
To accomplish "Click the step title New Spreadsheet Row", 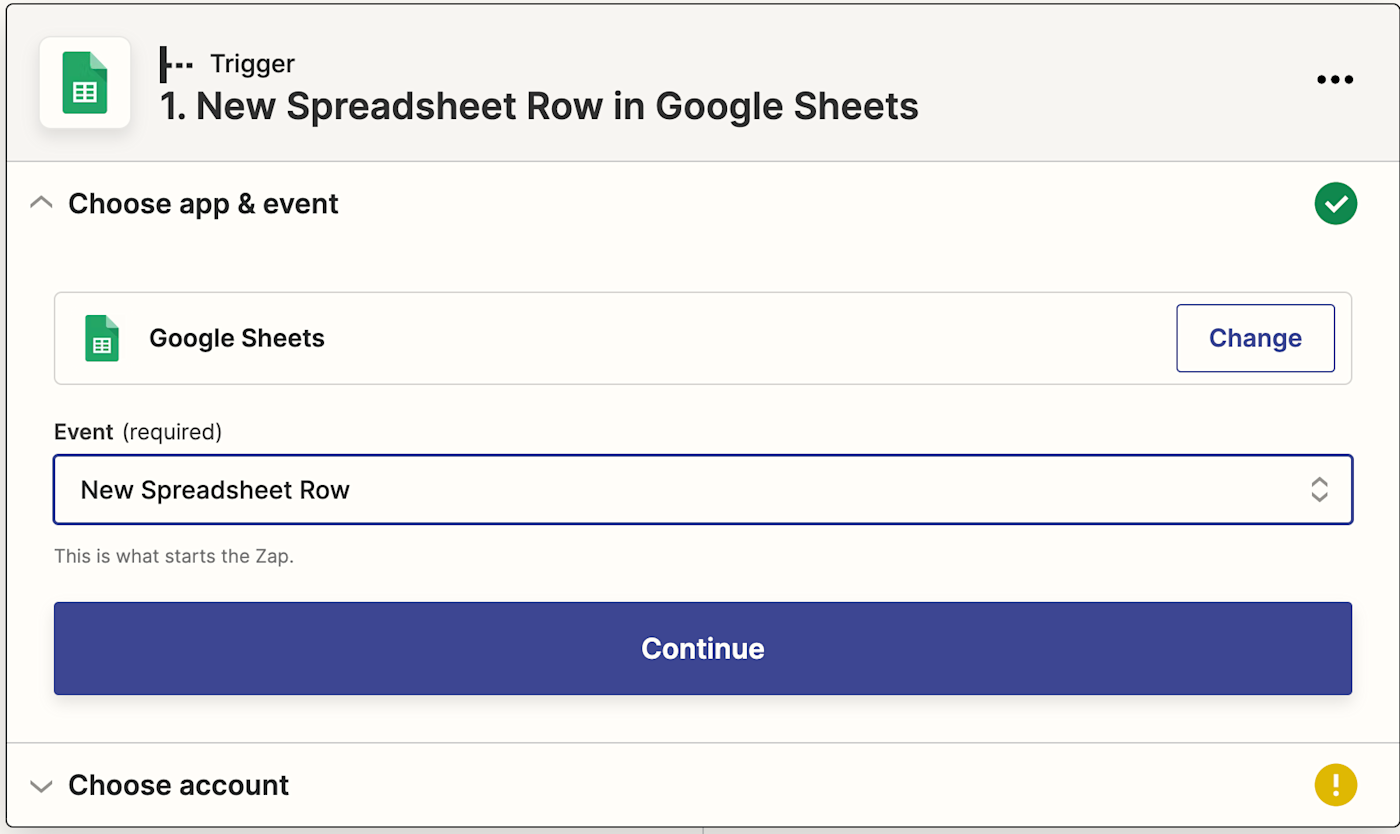I will tap(539, 106).
